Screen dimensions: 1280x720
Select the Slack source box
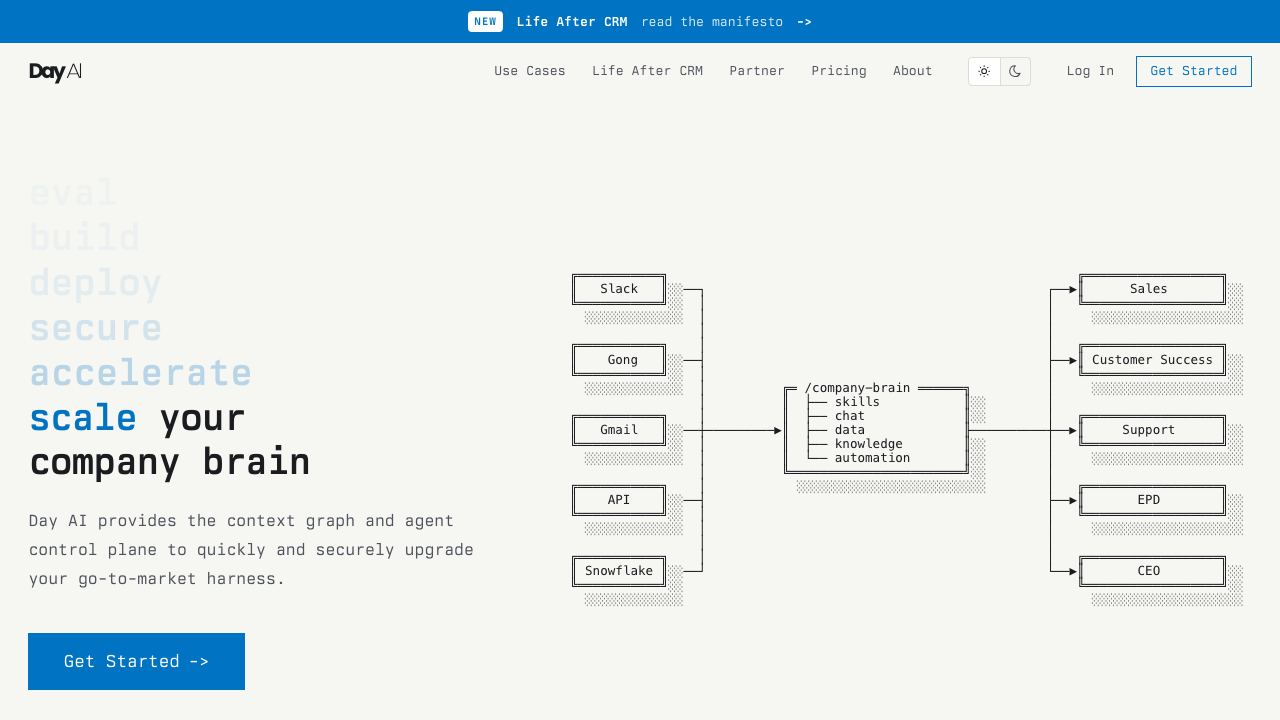[619, 289]
